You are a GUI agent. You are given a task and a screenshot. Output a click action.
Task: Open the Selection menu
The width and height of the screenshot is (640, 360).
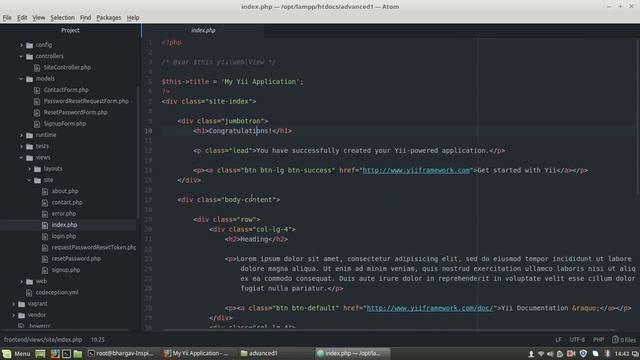(x=62, y=18)
